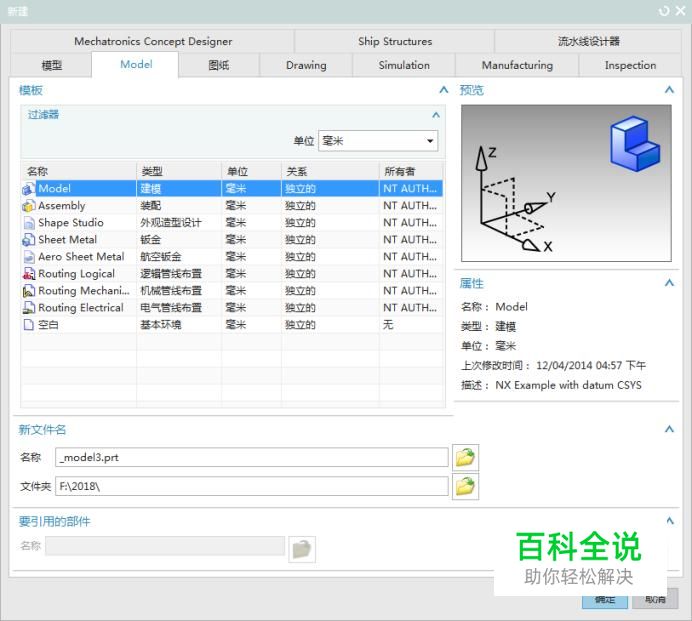The height and width of the screenshot is (621, 692).
Task: Open the Drawing tab
Action: click(306, 65)
